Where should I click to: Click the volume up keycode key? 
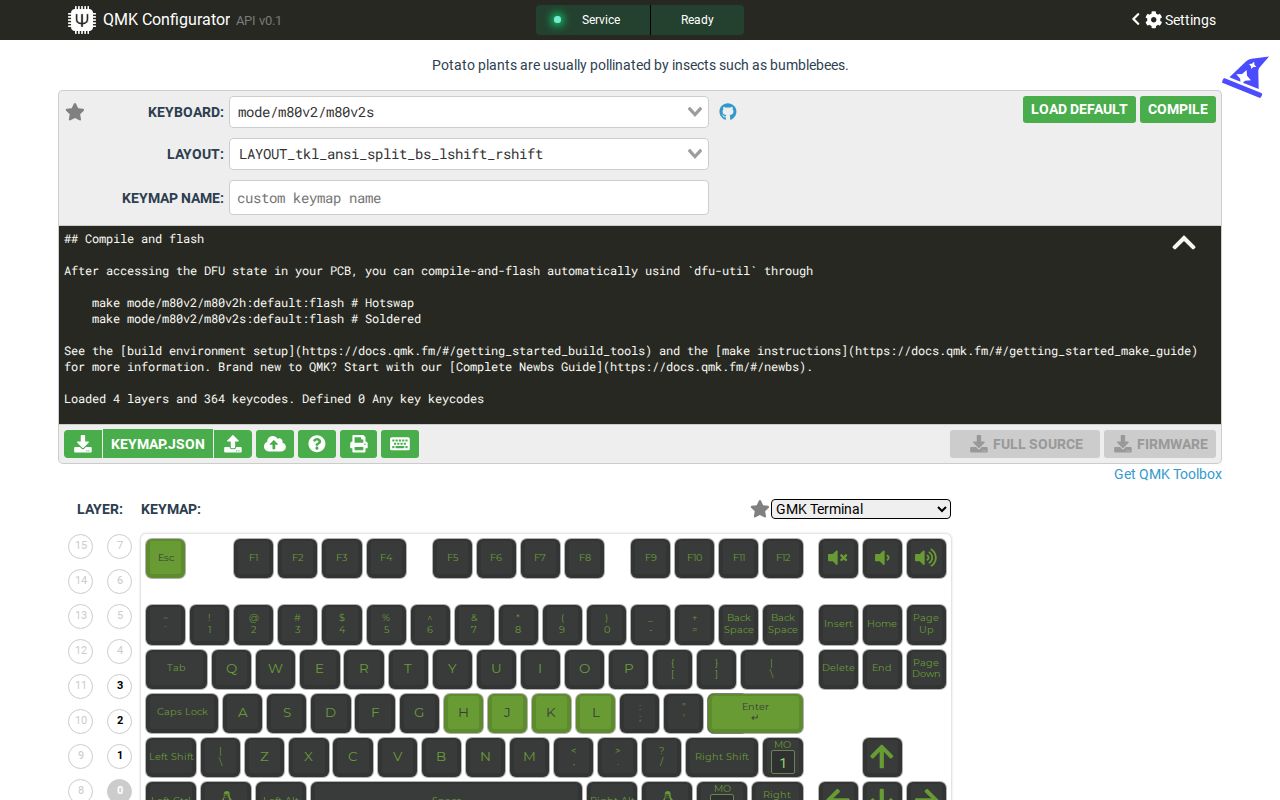(x=926, y=558)
